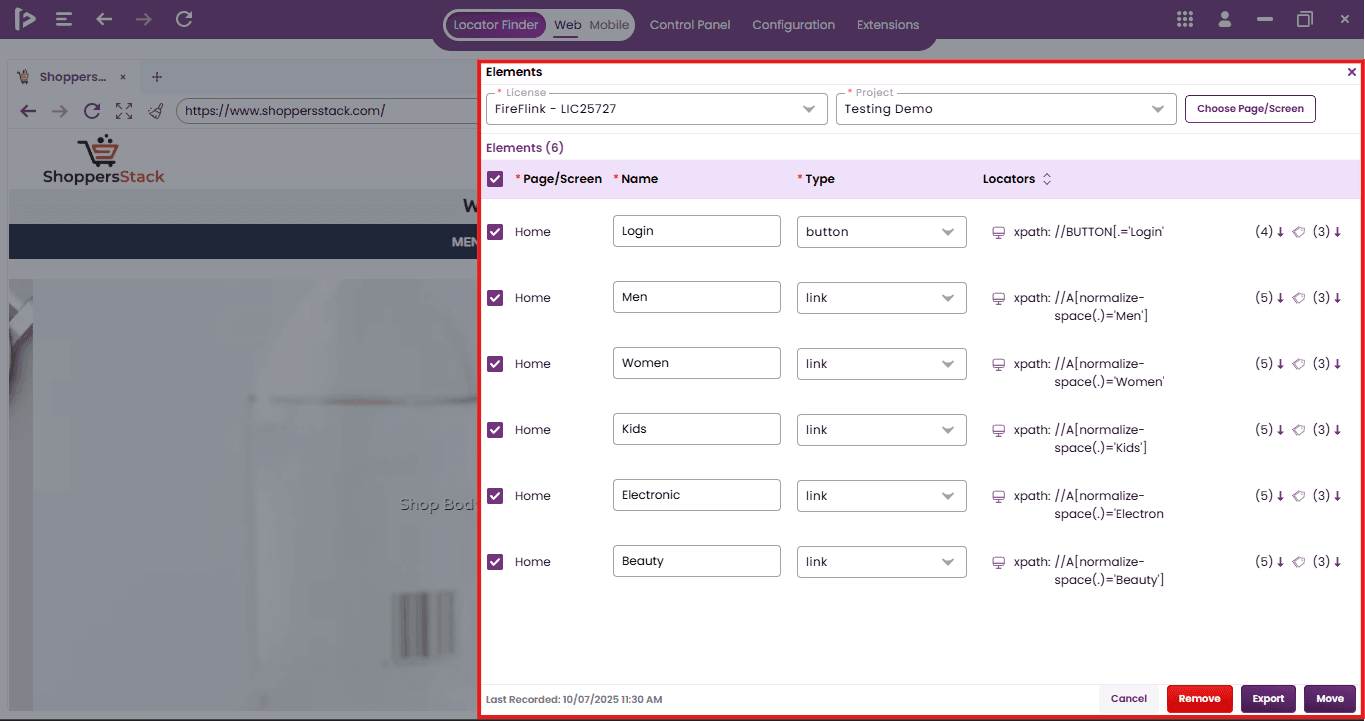Edit the Electronic name field
The width and height of the screenshot is (1365, 721).
(697, 495)
